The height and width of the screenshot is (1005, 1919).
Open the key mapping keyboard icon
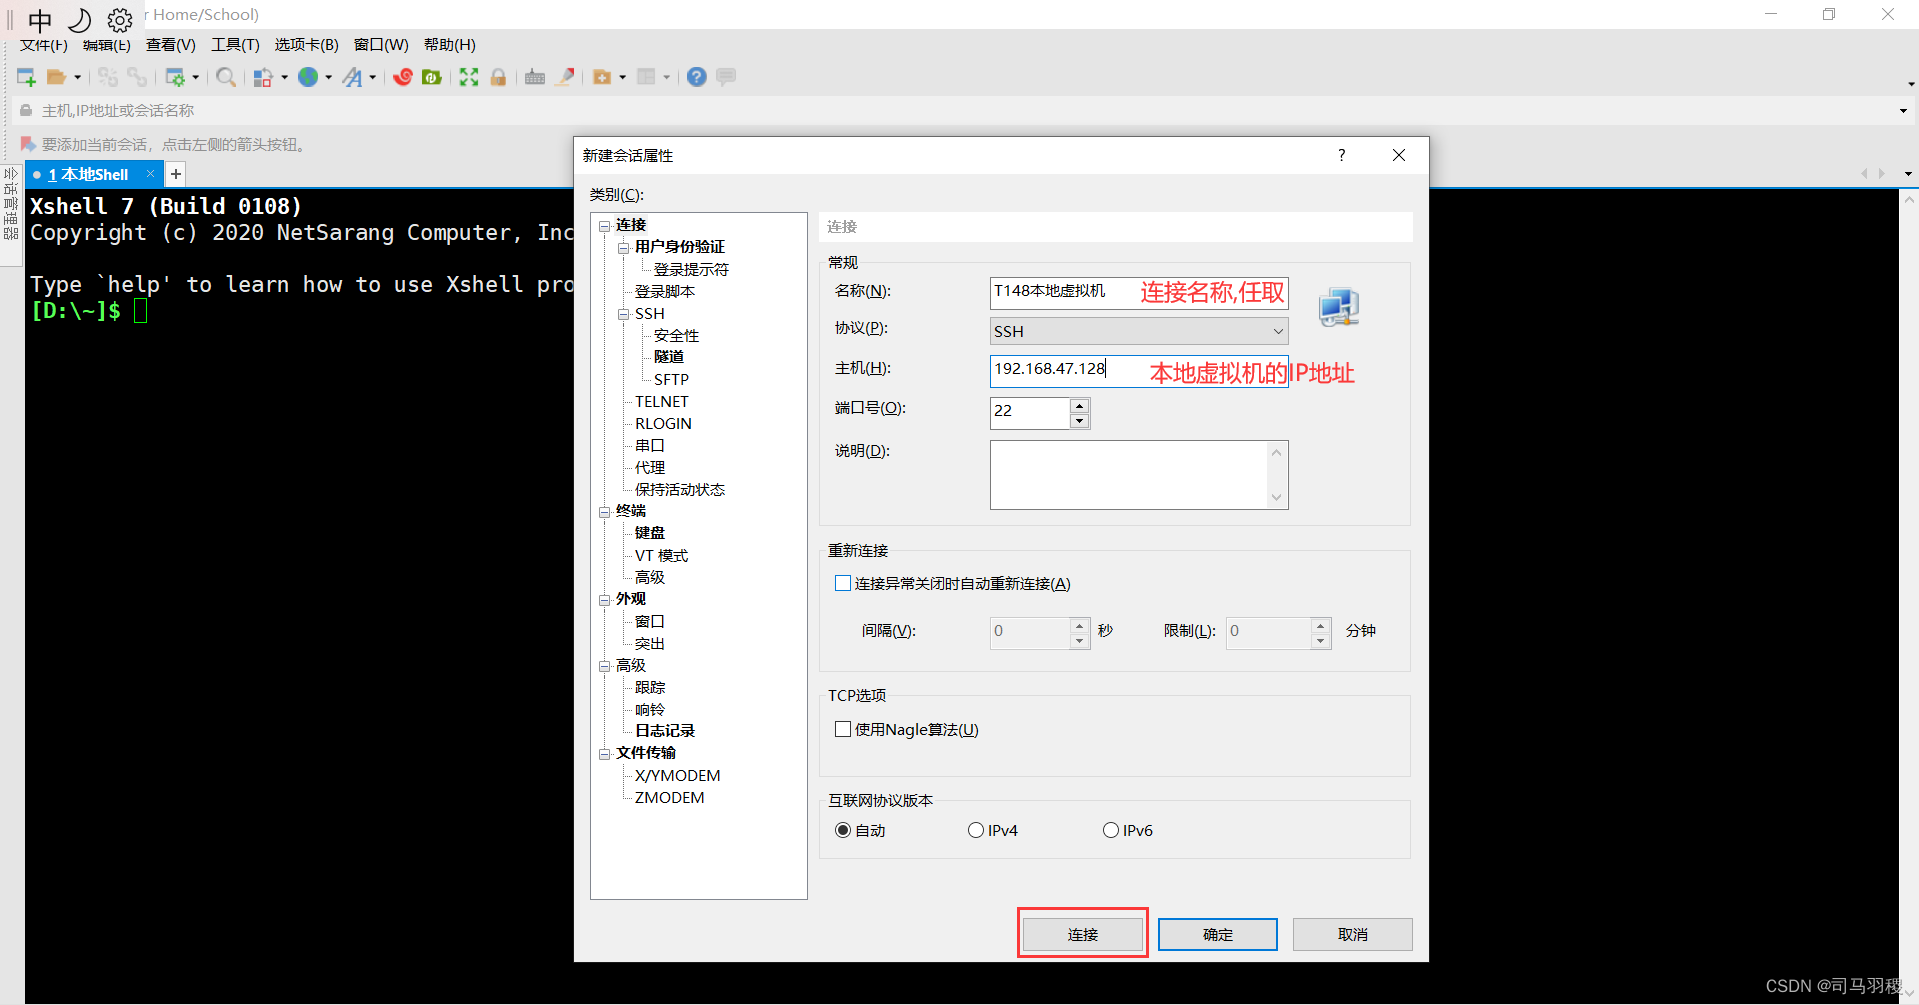(x=535, y=77)
